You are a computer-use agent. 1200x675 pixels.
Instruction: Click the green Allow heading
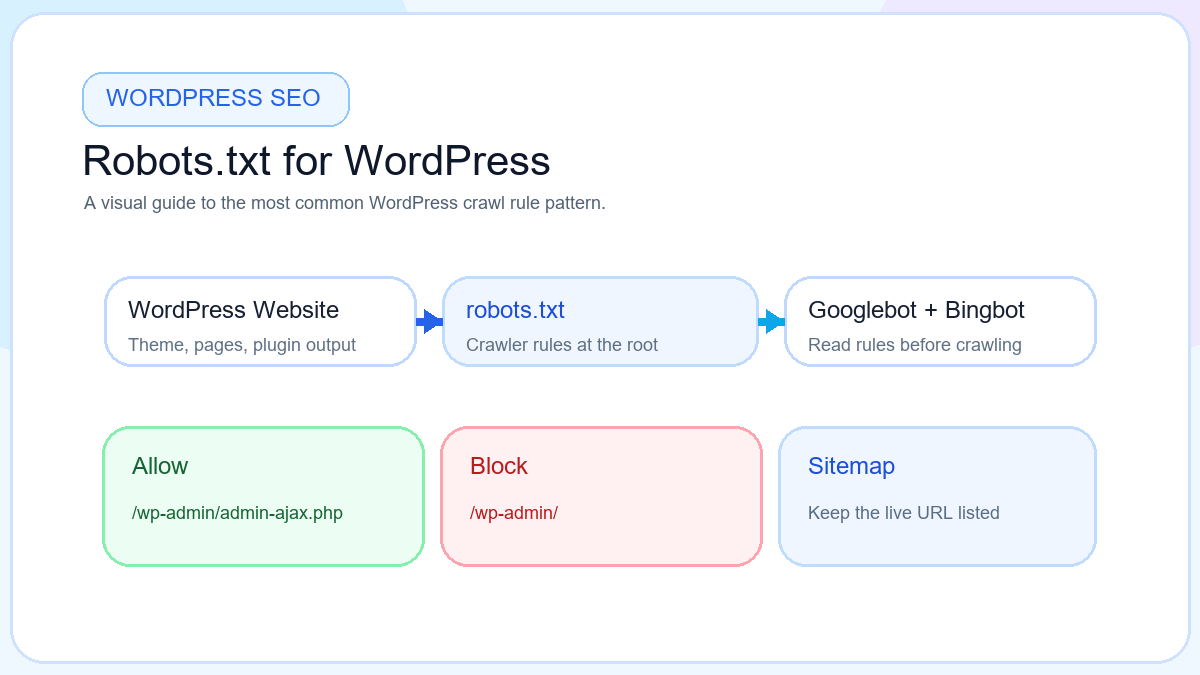(x=160, y=466)
